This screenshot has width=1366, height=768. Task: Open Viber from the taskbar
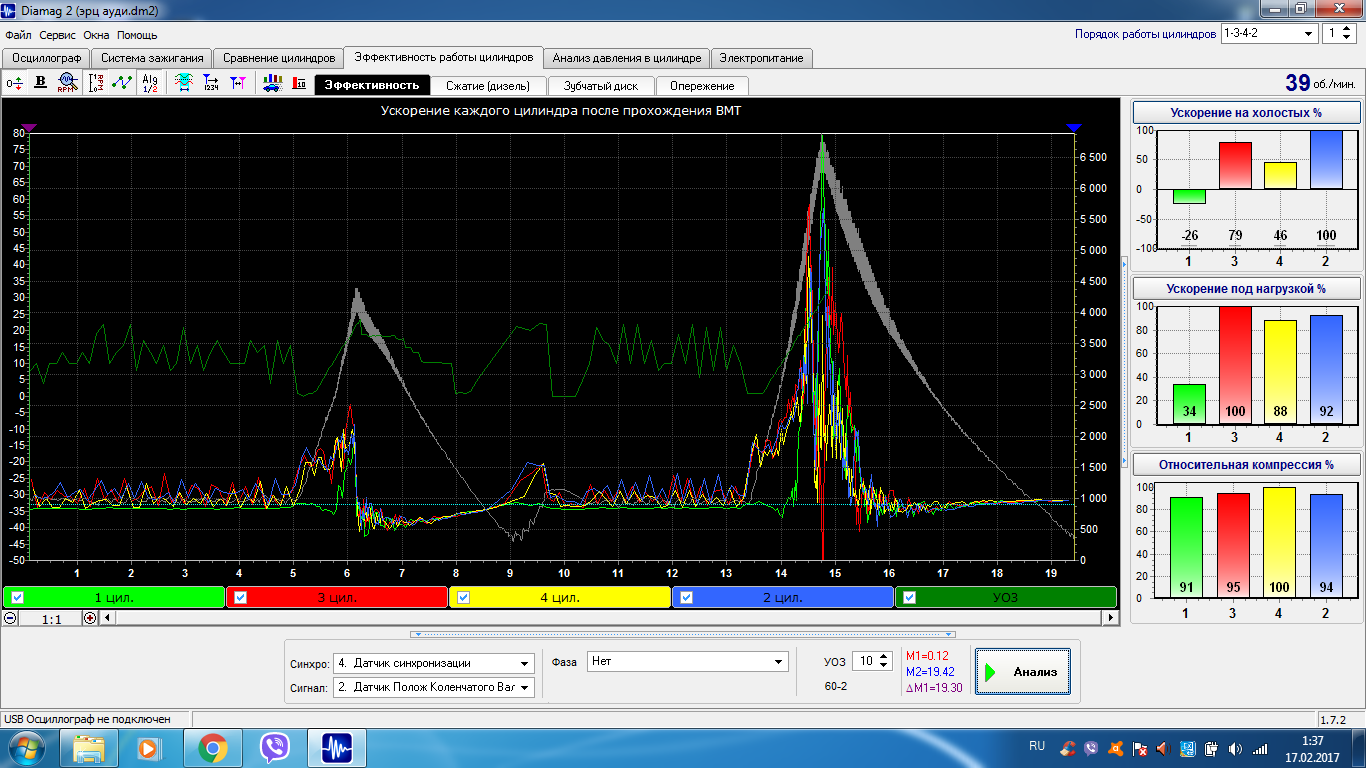[274, 747]
